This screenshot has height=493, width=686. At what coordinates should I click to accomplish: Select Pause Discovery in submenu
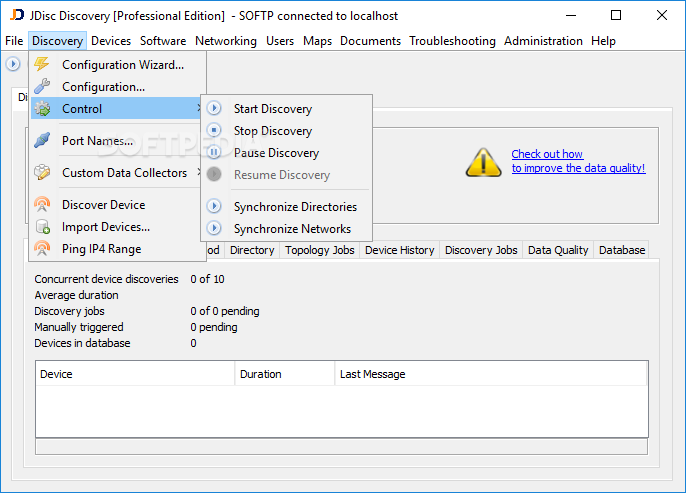coord(287,152)
